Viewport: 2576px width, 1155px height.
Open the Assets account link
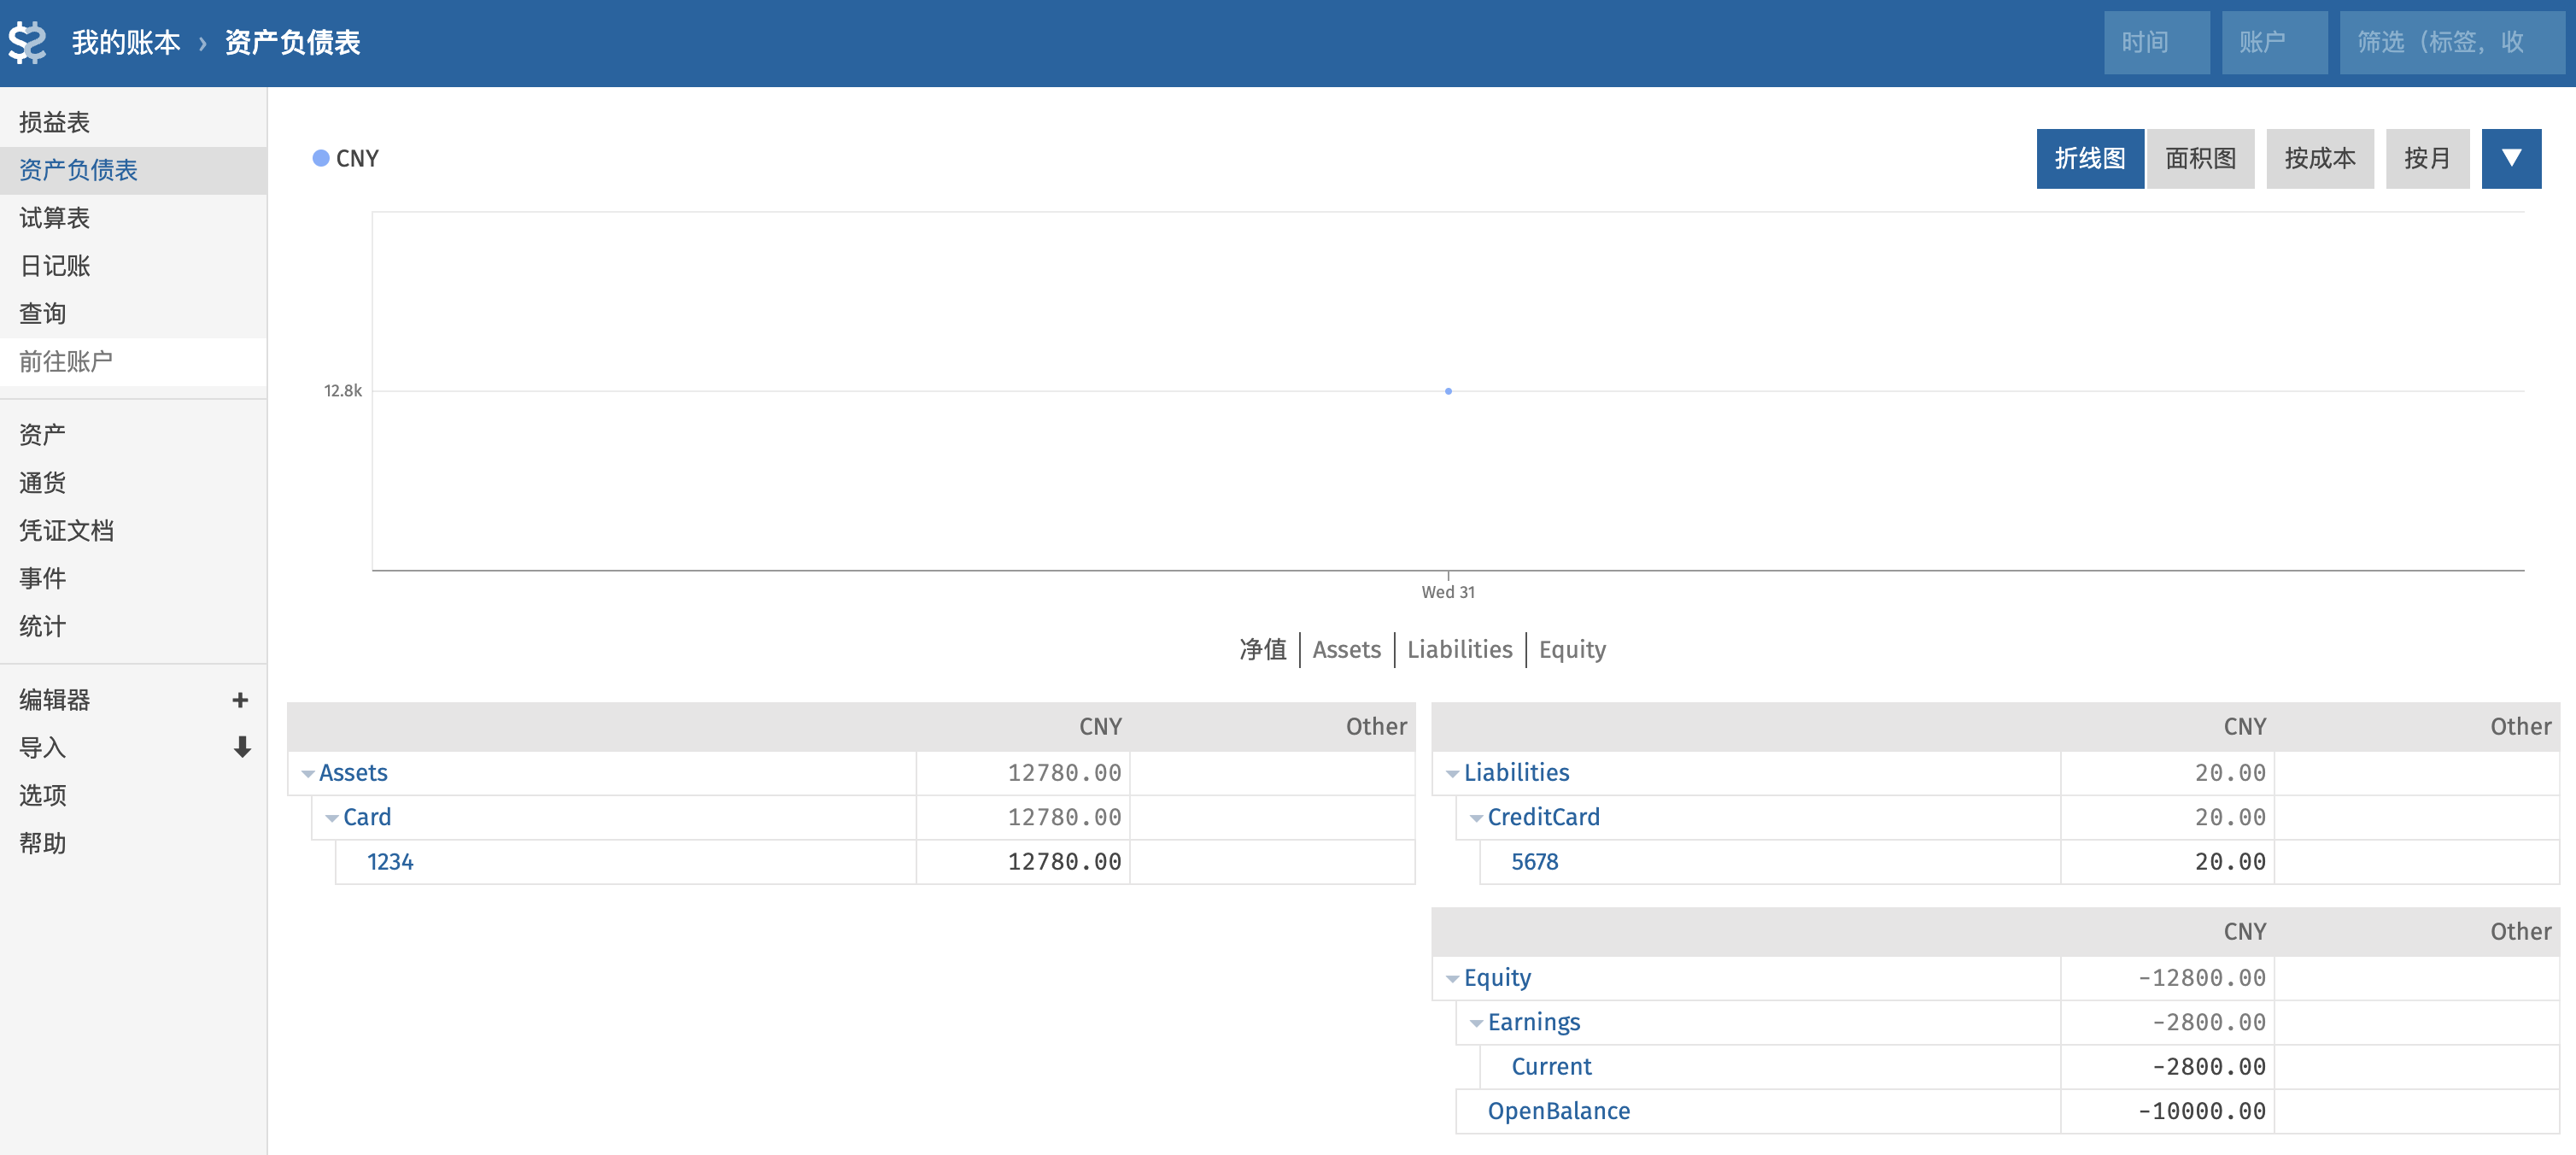click(353, 773)
